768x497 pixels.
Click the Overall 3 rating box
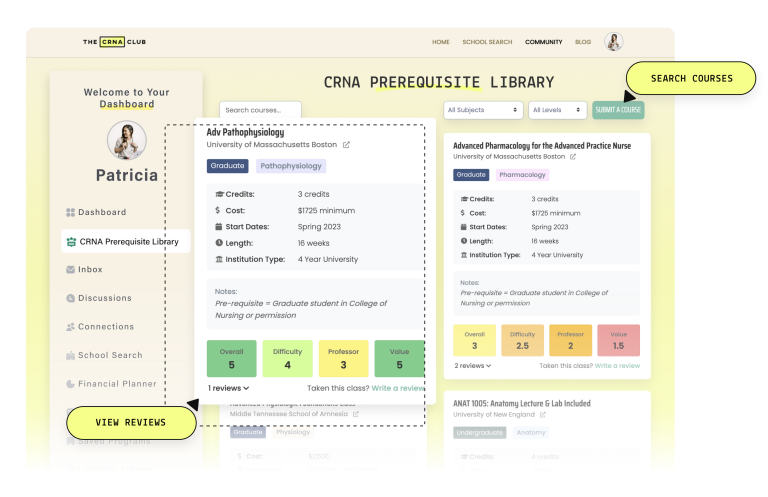point(475,340)
